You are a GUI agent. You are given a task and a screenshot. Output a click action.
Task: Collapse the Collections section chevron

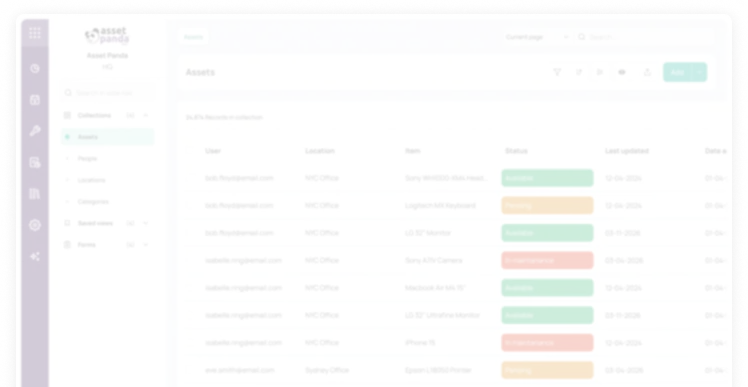point(146,115)
